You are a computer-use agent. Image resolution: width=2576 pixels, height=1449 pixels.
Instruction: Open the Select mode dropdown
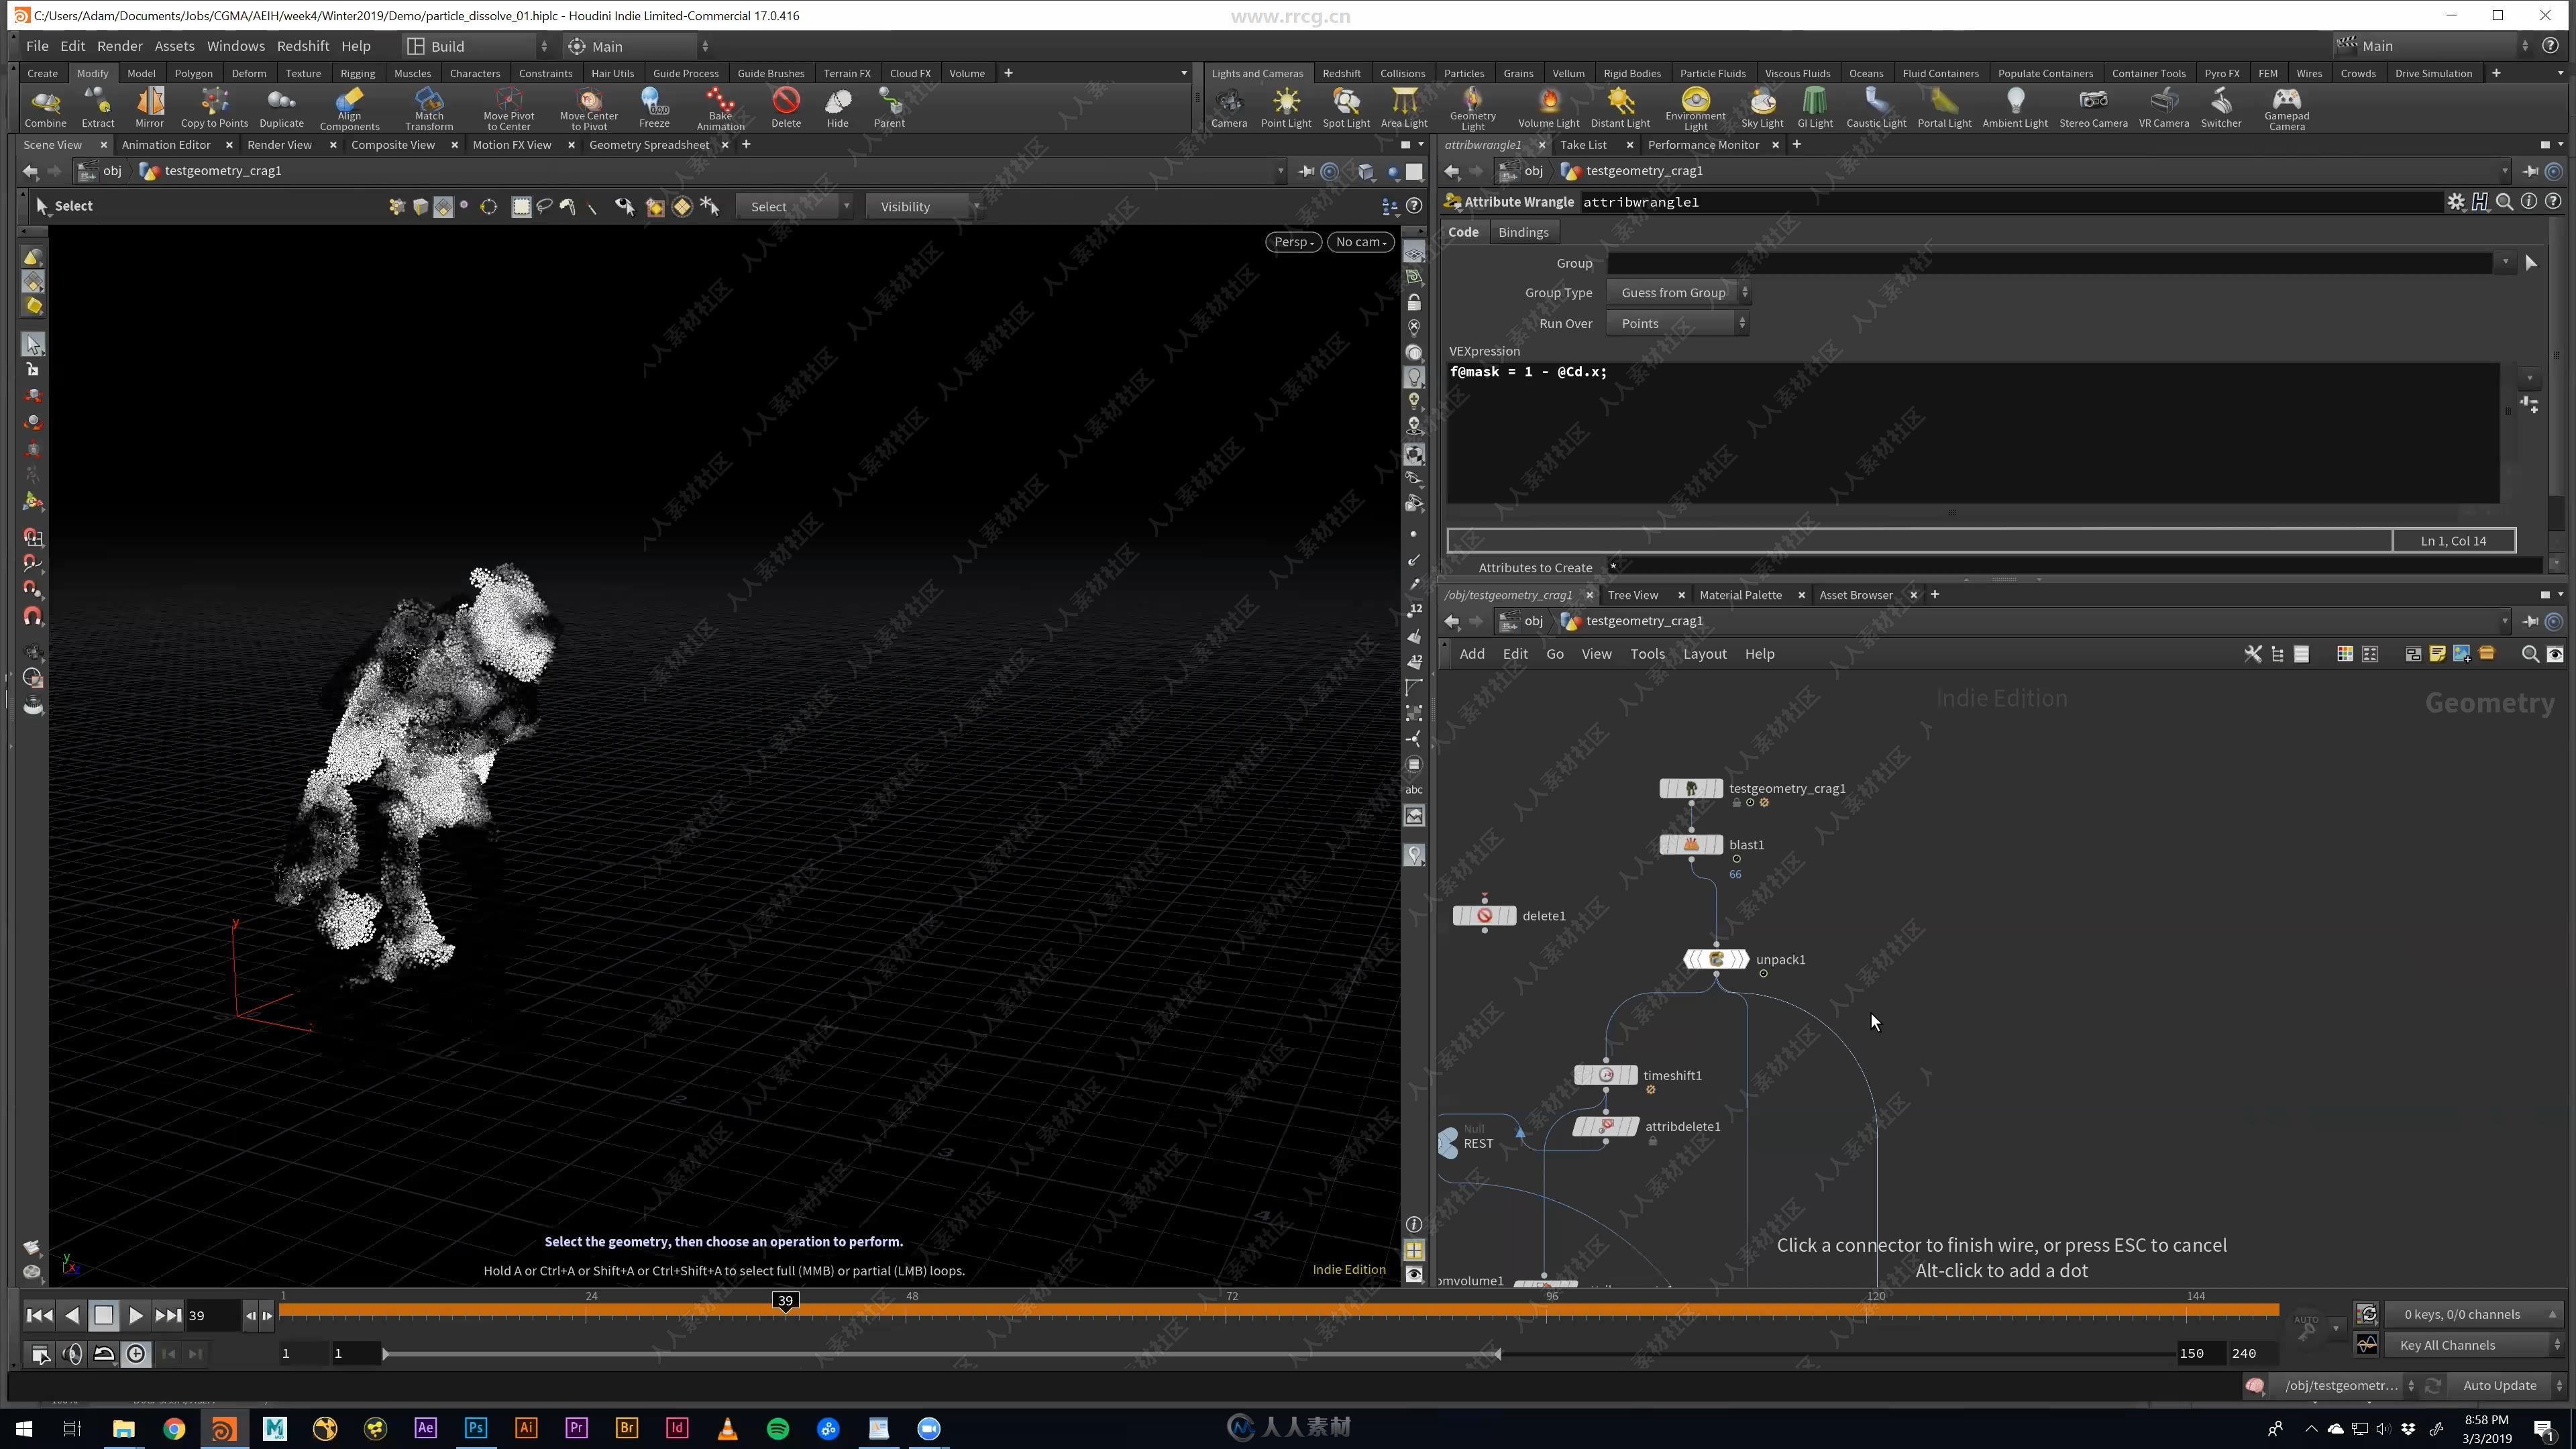(x=794, y=207)
